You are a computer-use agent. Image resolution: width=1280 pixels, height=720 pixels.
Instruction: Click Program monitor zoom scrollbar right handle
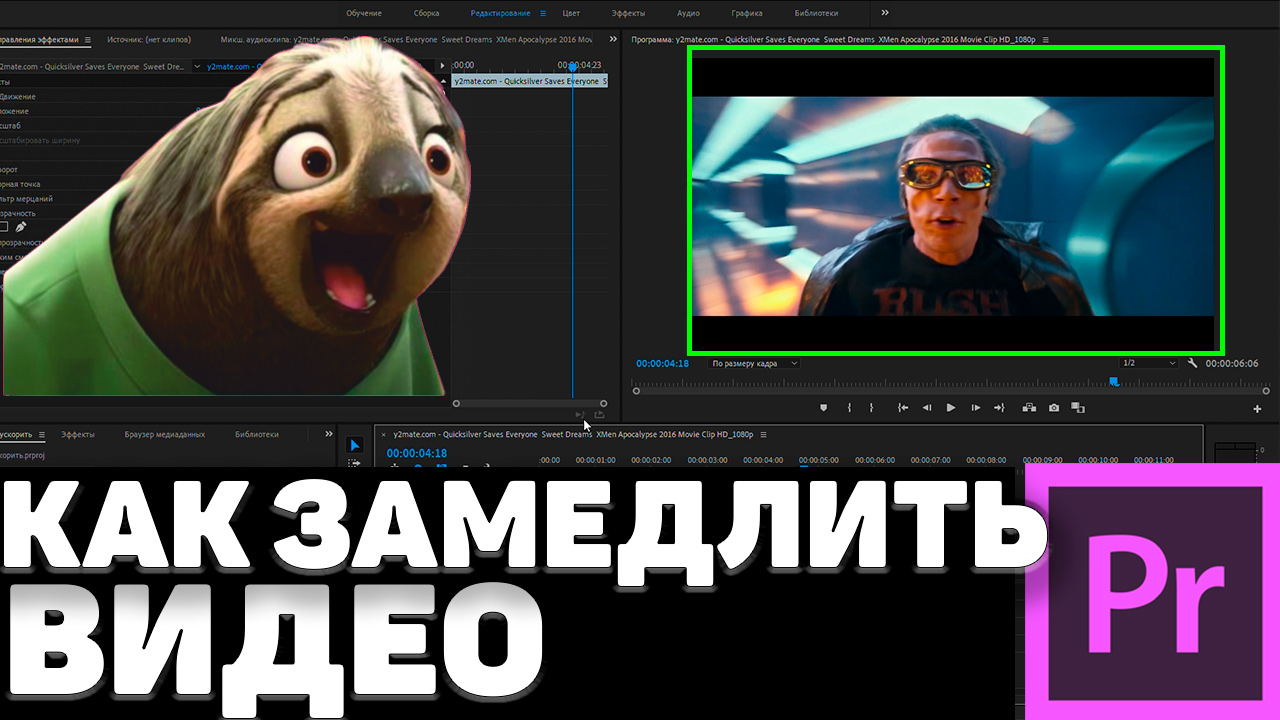(1268, 391)
